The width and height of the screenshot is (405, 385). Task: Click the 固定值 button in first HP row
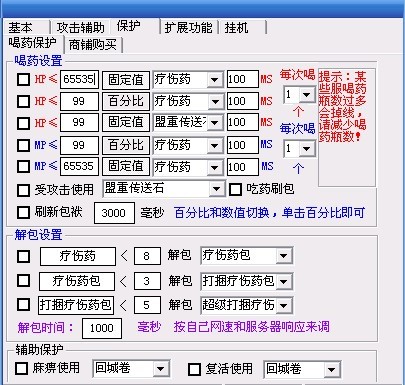pos(126,80)
